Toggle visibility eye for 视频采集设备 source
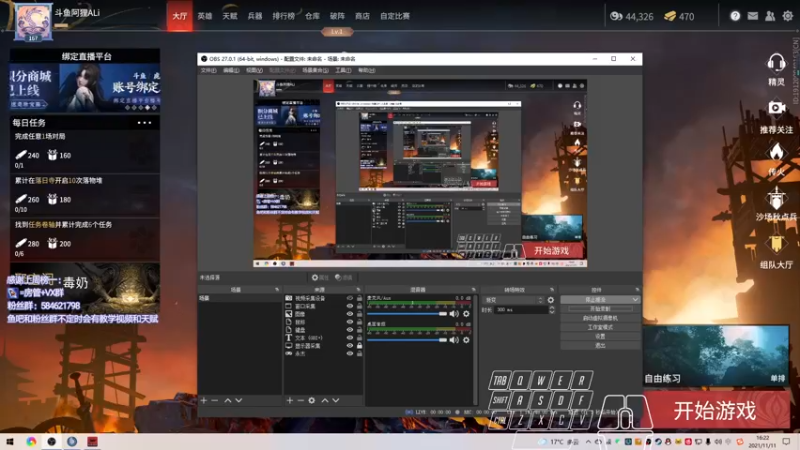This screenshot has width=800, height=450. click(x=349, y=298)
